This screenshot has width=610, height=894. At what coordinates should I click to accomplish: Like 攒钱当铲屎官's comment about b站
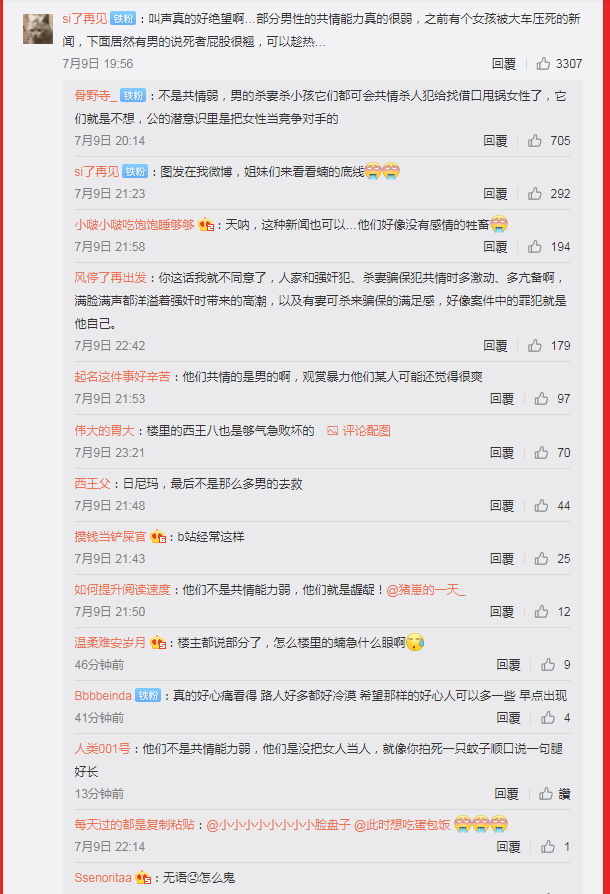(x=541, y=558)
